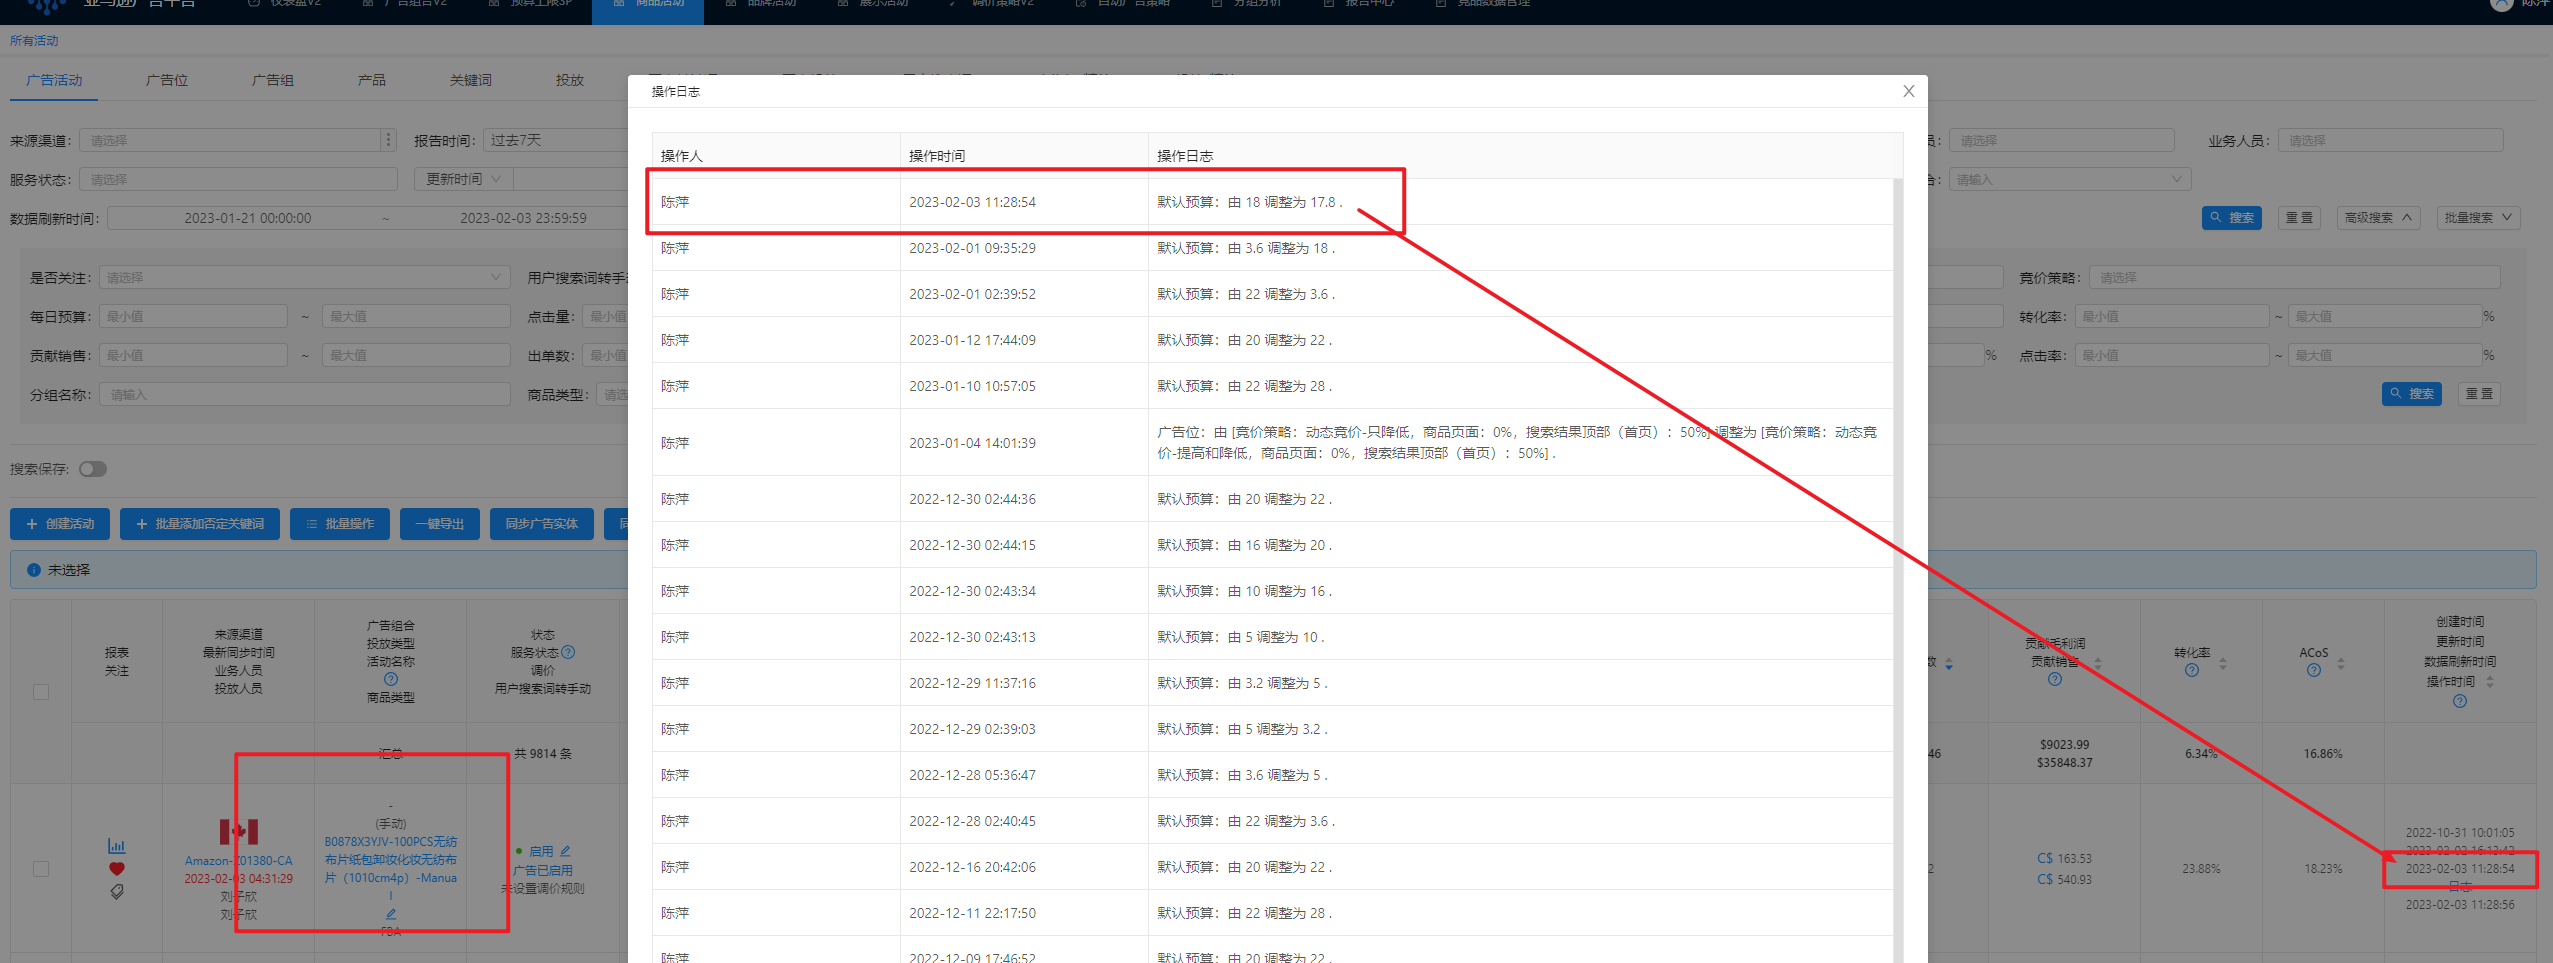The image size is (2553, 963).
Task: Click the help icon under 操作时间 header
Action: (x=2460, y=701)
